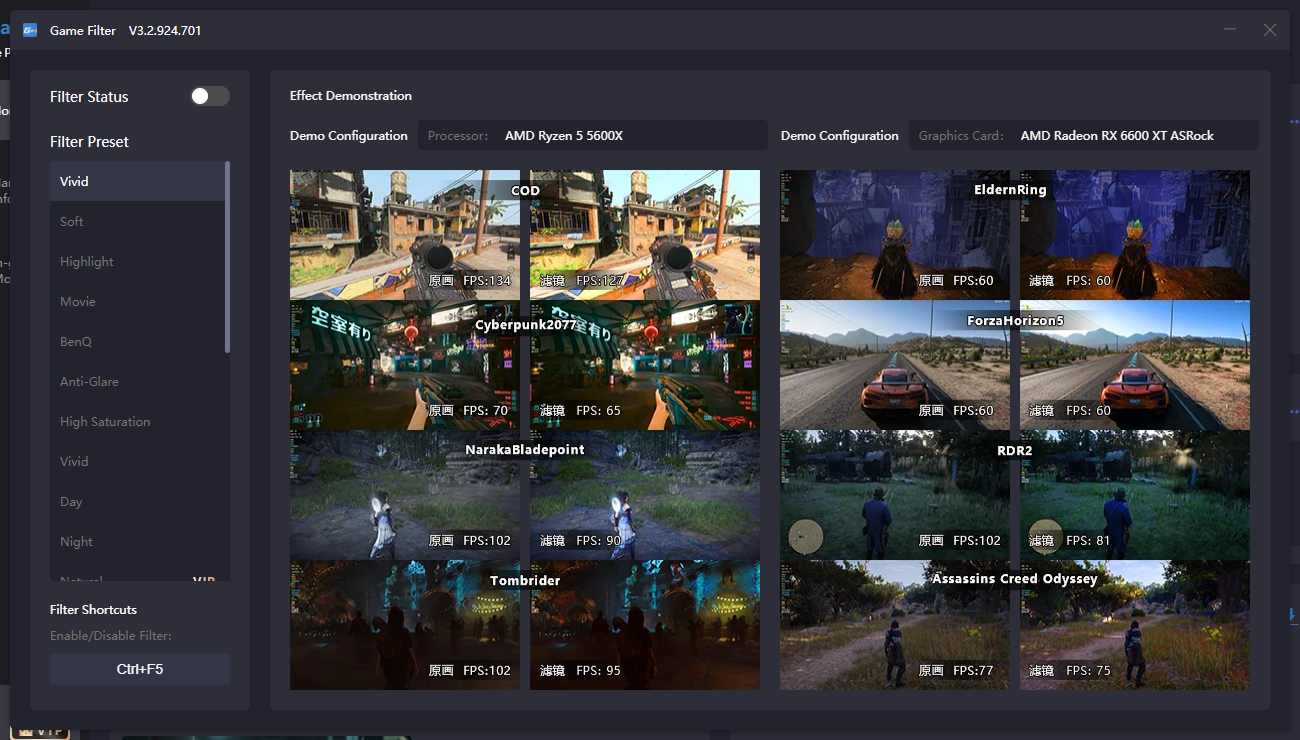Click the ForzaHorizon5 title label
The height and width of the screenshot is (740, 1300).
tap(1015, 321)
